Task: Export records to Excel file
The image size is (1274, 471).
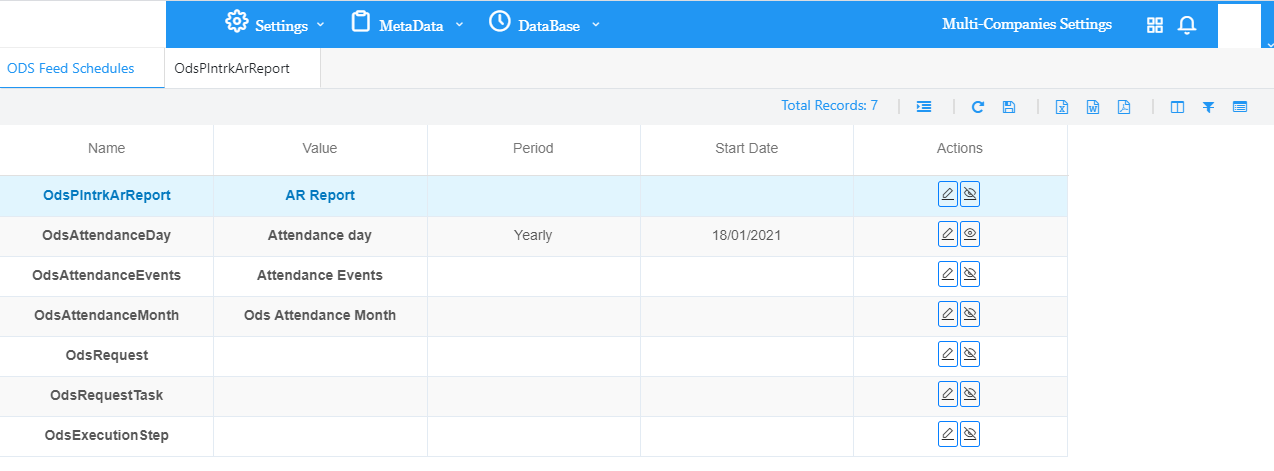Action: click(1063, 107)
